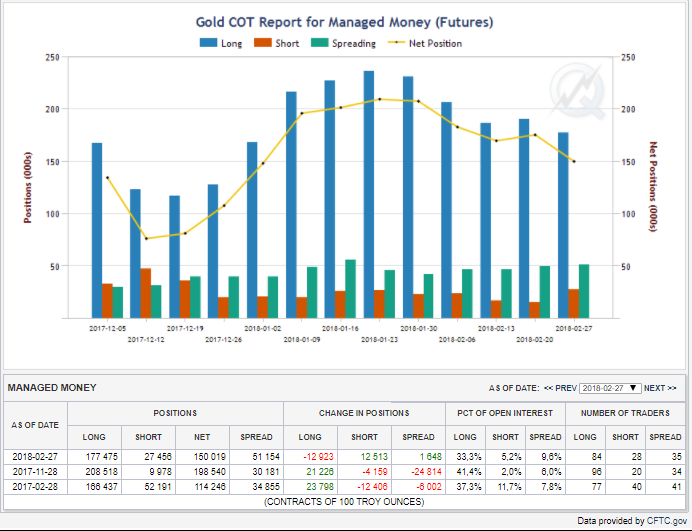The height and width of the screenshot is (531, 692).
Task: Click the spread change -24 814
Action: click(426, 472)
